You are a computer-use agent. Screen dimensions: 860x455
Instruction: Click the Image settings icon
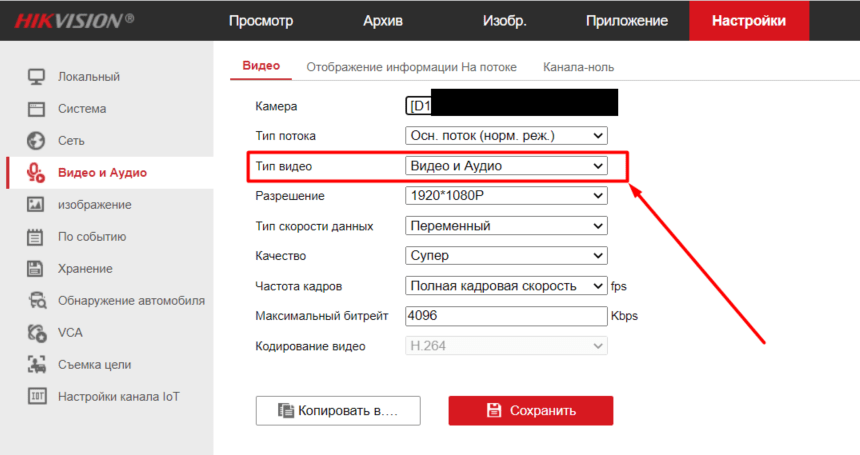coord(37,205)
